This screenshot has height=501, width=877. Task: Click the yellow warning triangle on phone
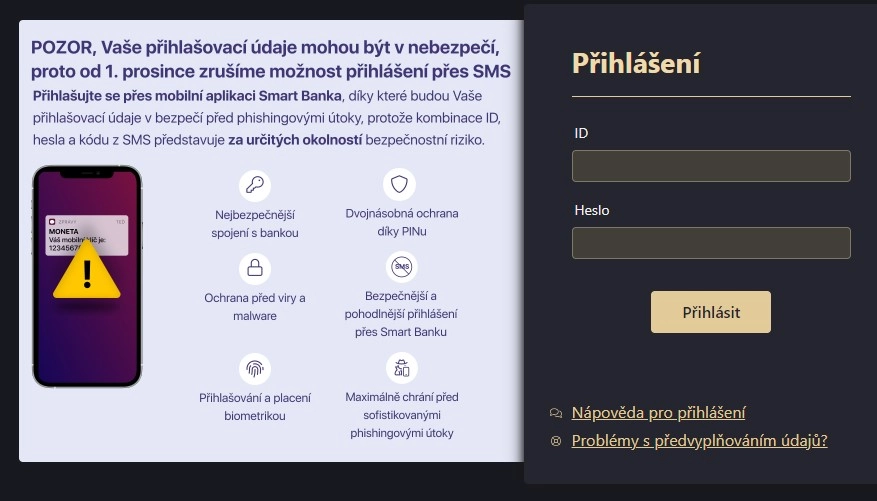pyautogui.click(x=86, y=270)
